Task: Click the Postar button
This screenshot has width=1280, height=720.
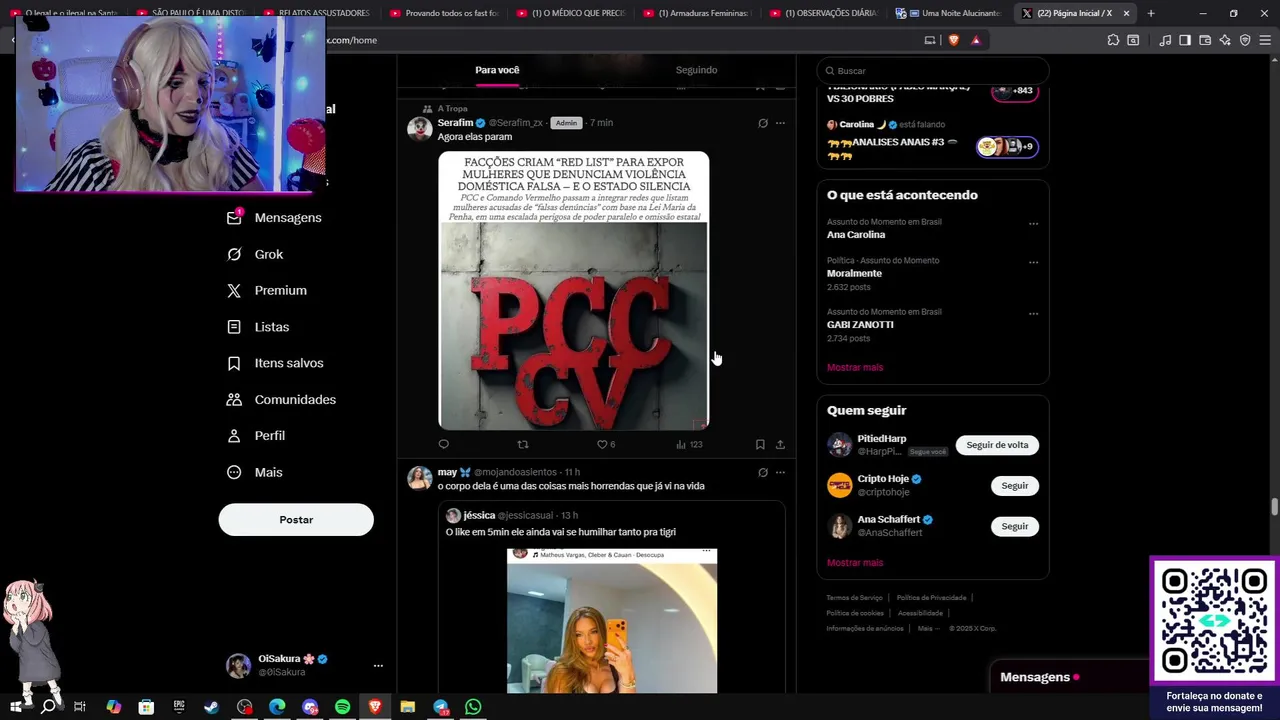Action: click(296, 520)
